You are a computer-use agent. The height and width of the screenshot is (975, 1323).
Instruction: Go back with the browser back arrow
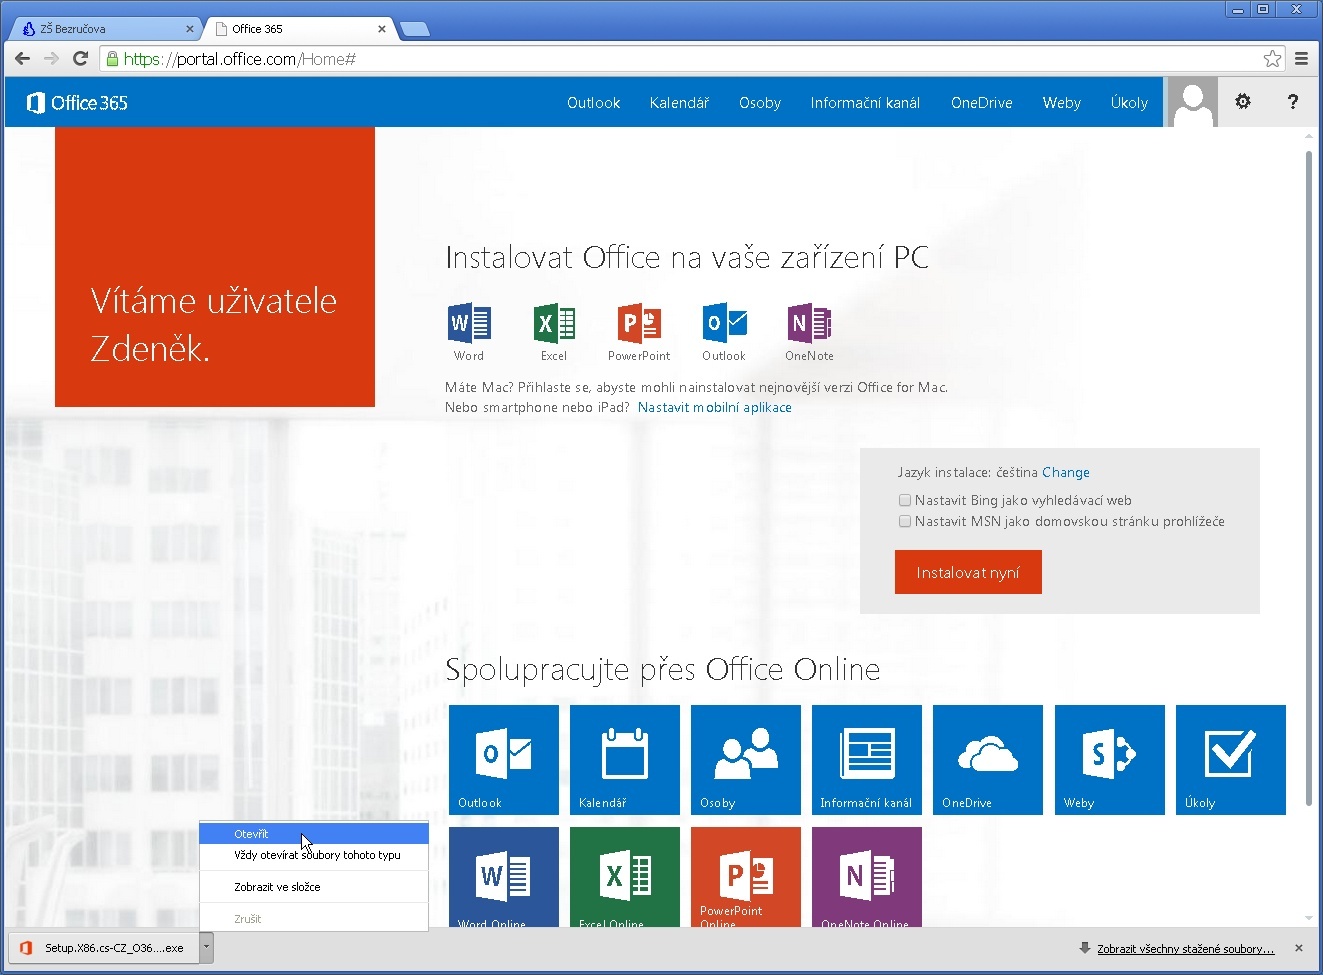pyautogui.click(x=23, y=58)
